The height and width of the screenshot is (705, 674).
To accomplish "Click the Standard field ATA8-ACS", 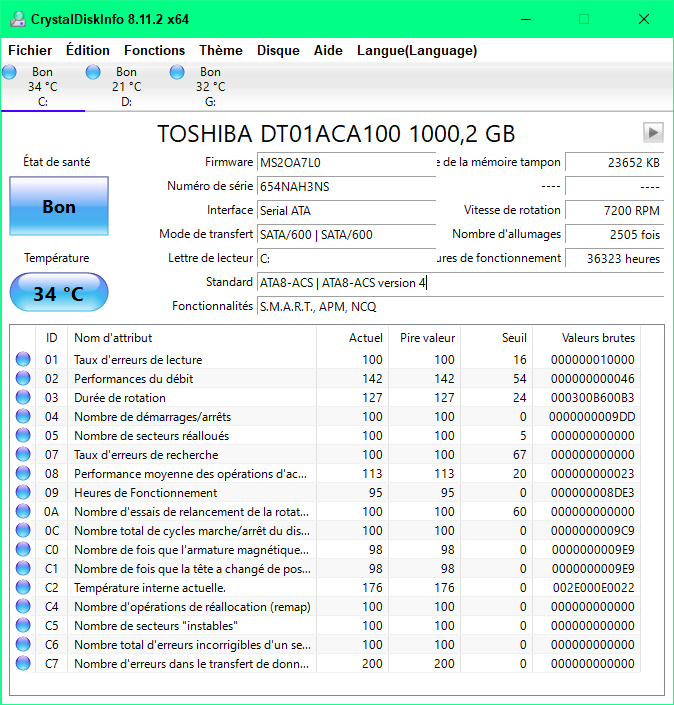I will (460, 282).
